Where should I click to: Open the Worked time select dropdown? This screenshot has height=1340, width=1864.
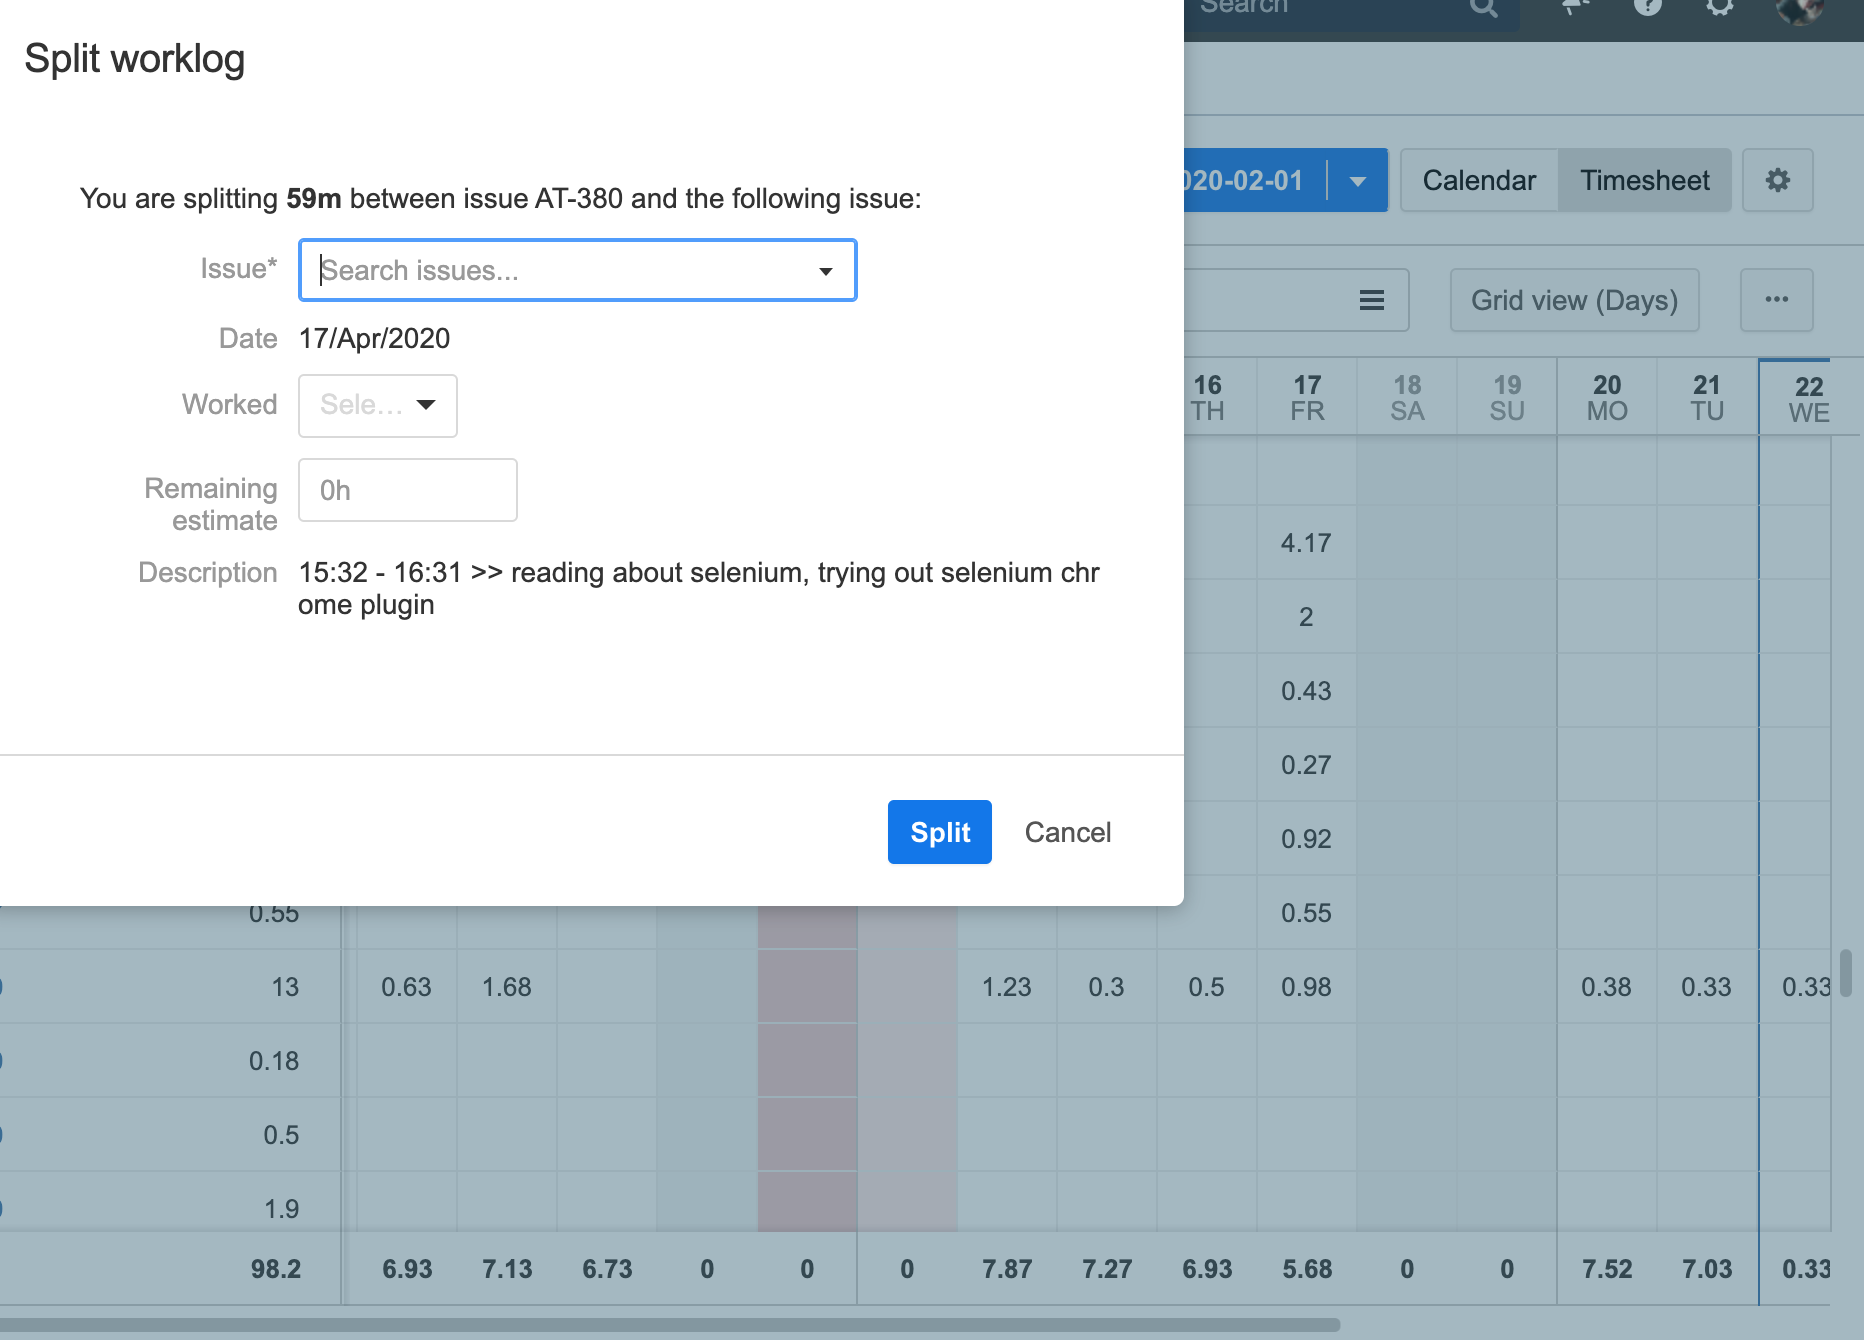tap(378, 405)
